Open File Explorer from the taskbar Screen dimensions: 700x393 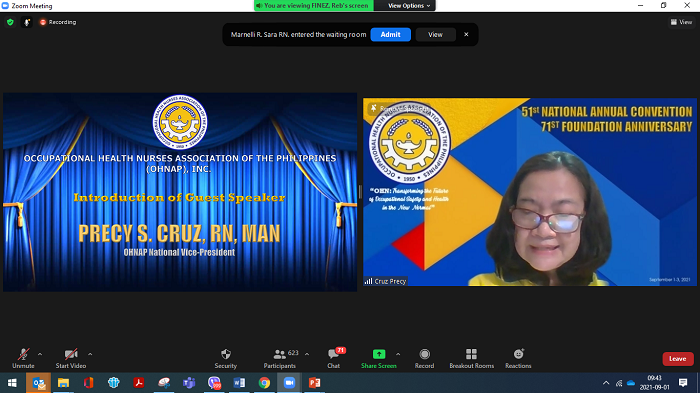tap(63, 383)
